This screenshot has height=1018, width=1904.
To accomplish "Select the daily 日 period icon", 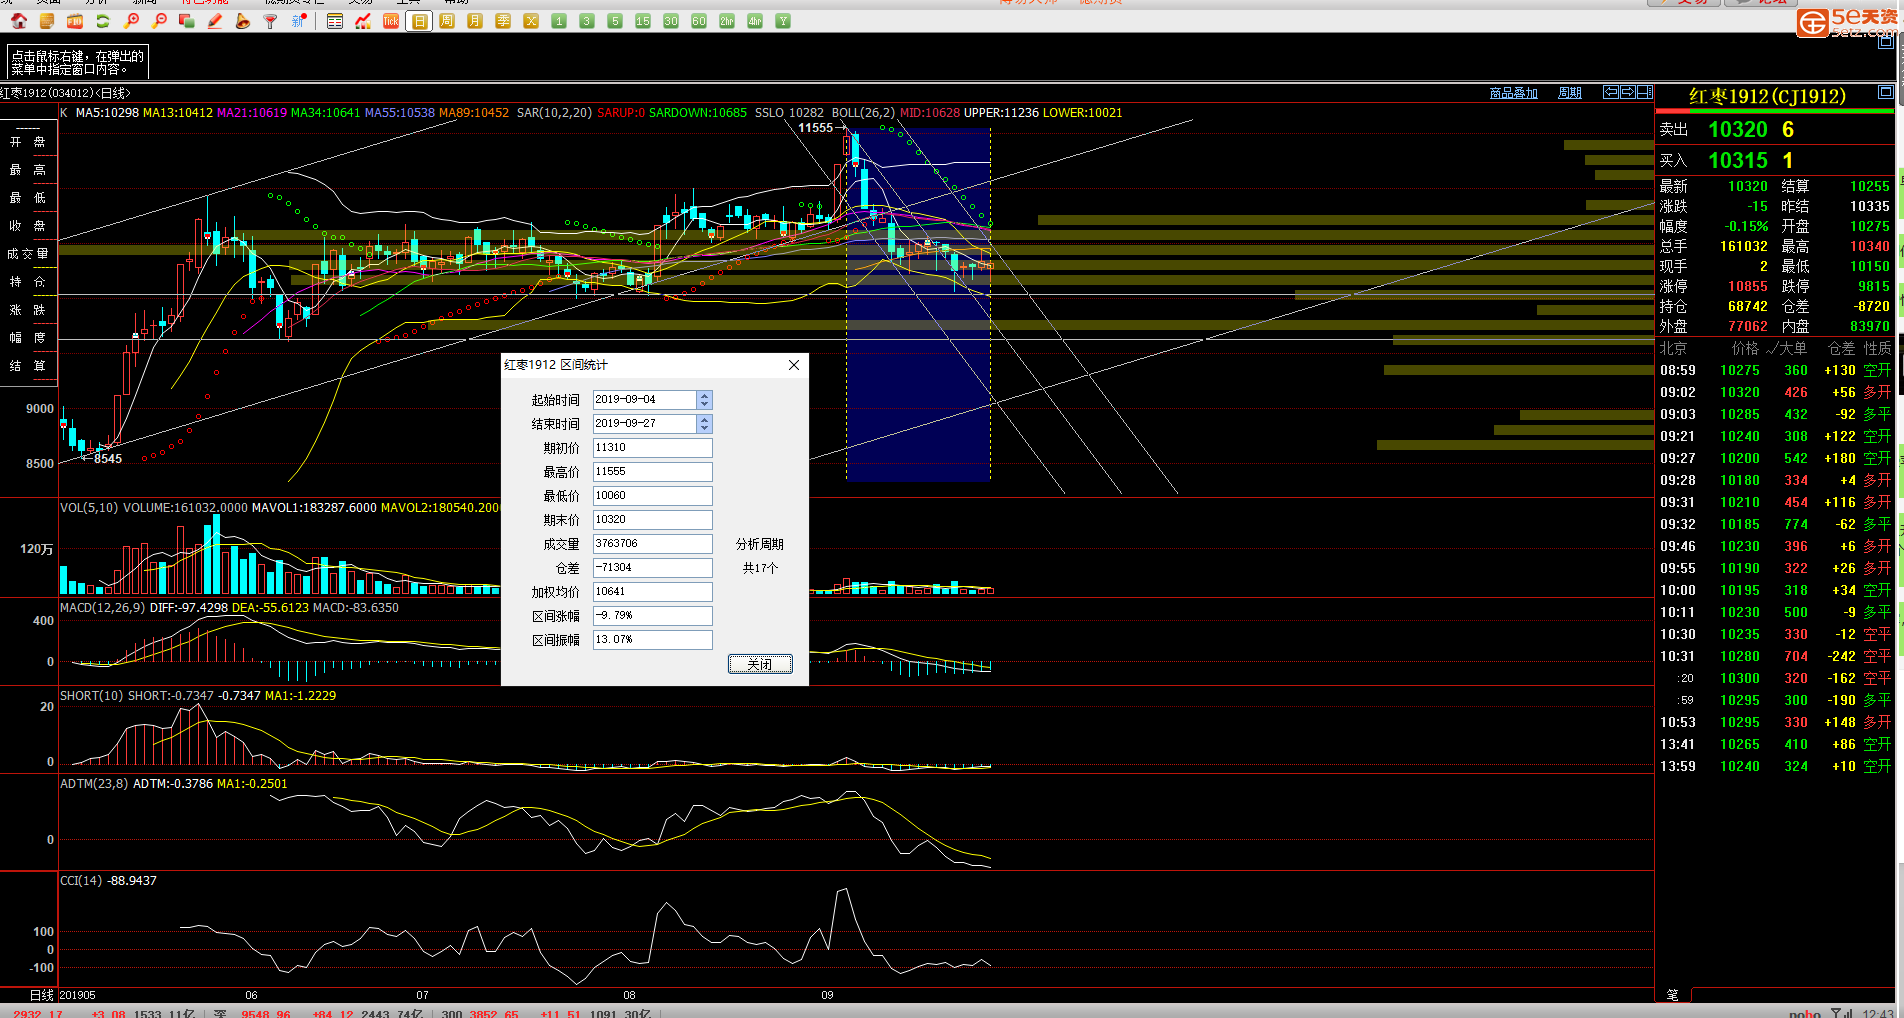I will 419,21.
